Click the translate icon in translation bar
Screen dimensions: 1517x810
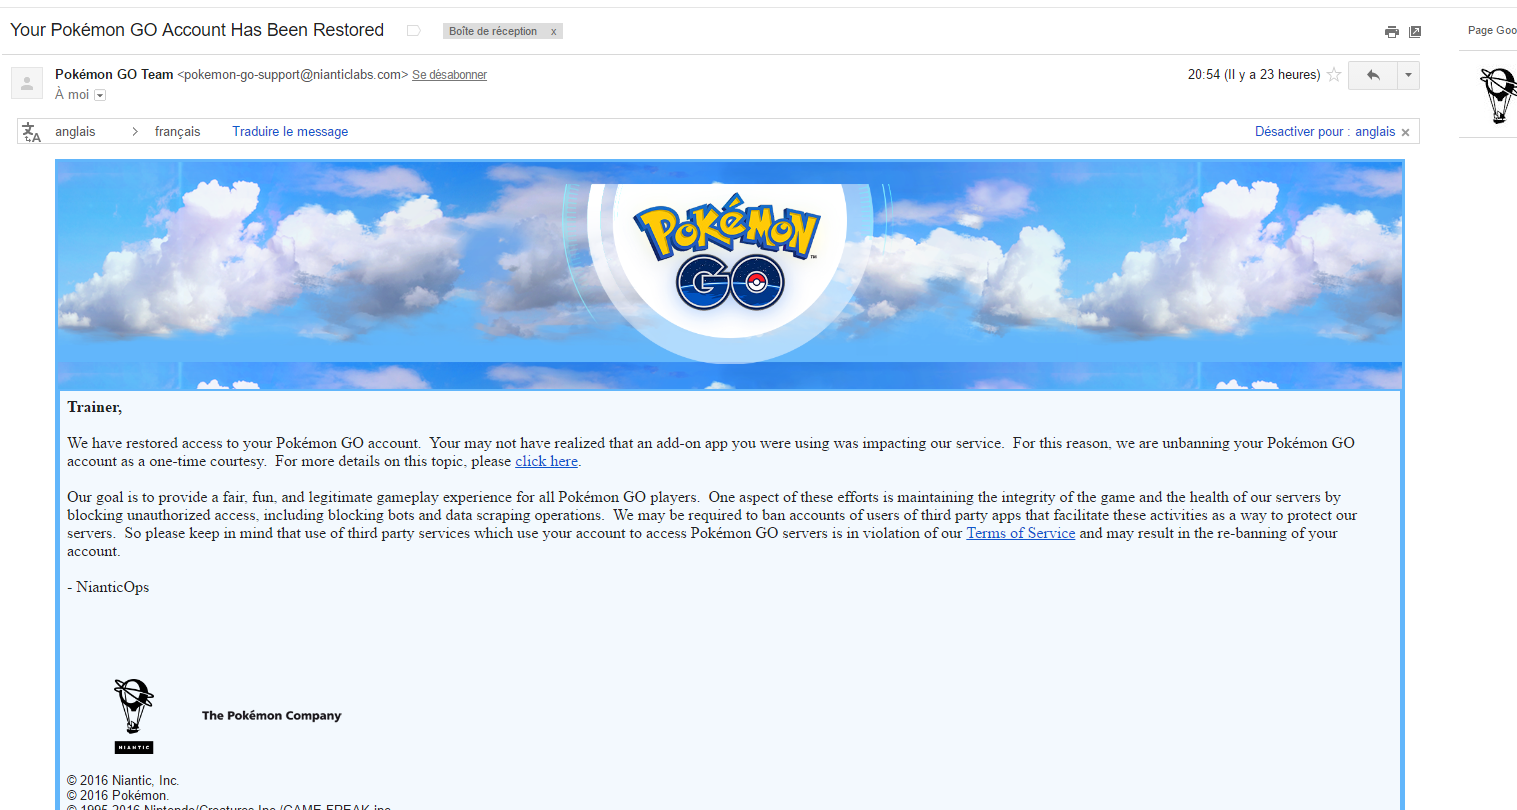(32, 132)
